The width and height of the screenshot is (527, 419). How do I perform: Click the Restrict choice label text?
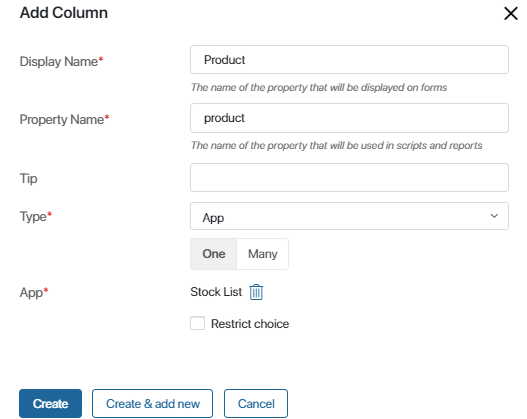[250, 324]
